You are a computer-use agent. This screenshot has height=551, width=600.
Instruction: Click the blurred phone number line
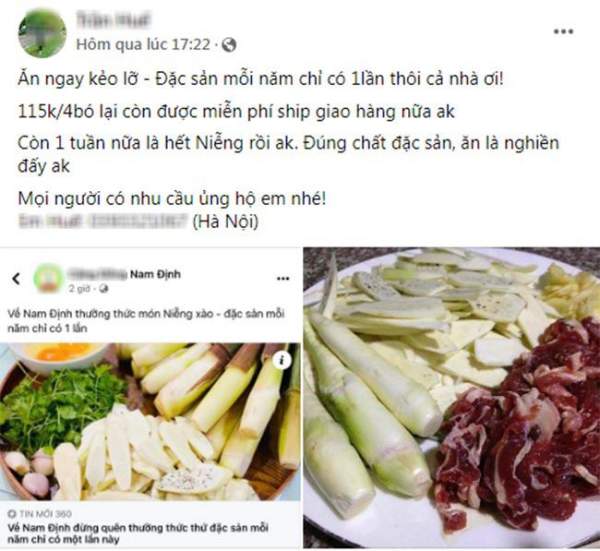pos(103,221)
